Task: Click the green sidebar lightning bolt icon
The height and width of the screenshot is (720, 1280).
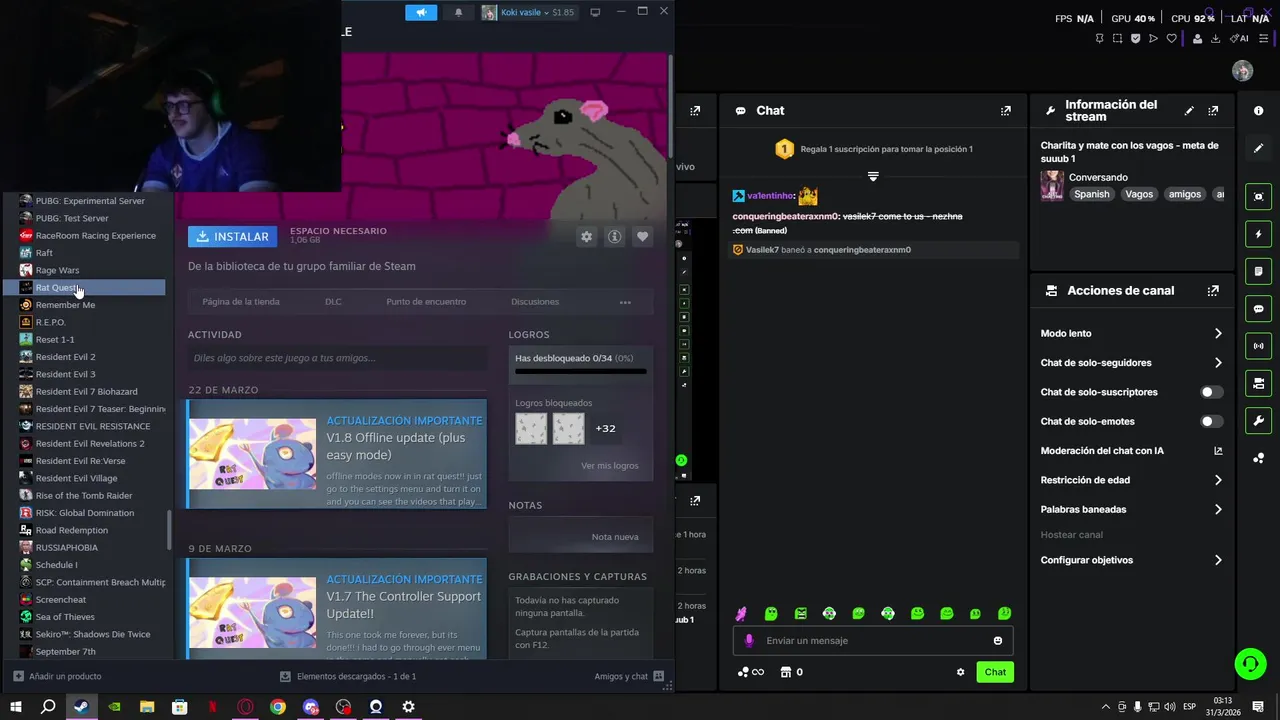Action: coord(1259,234)
